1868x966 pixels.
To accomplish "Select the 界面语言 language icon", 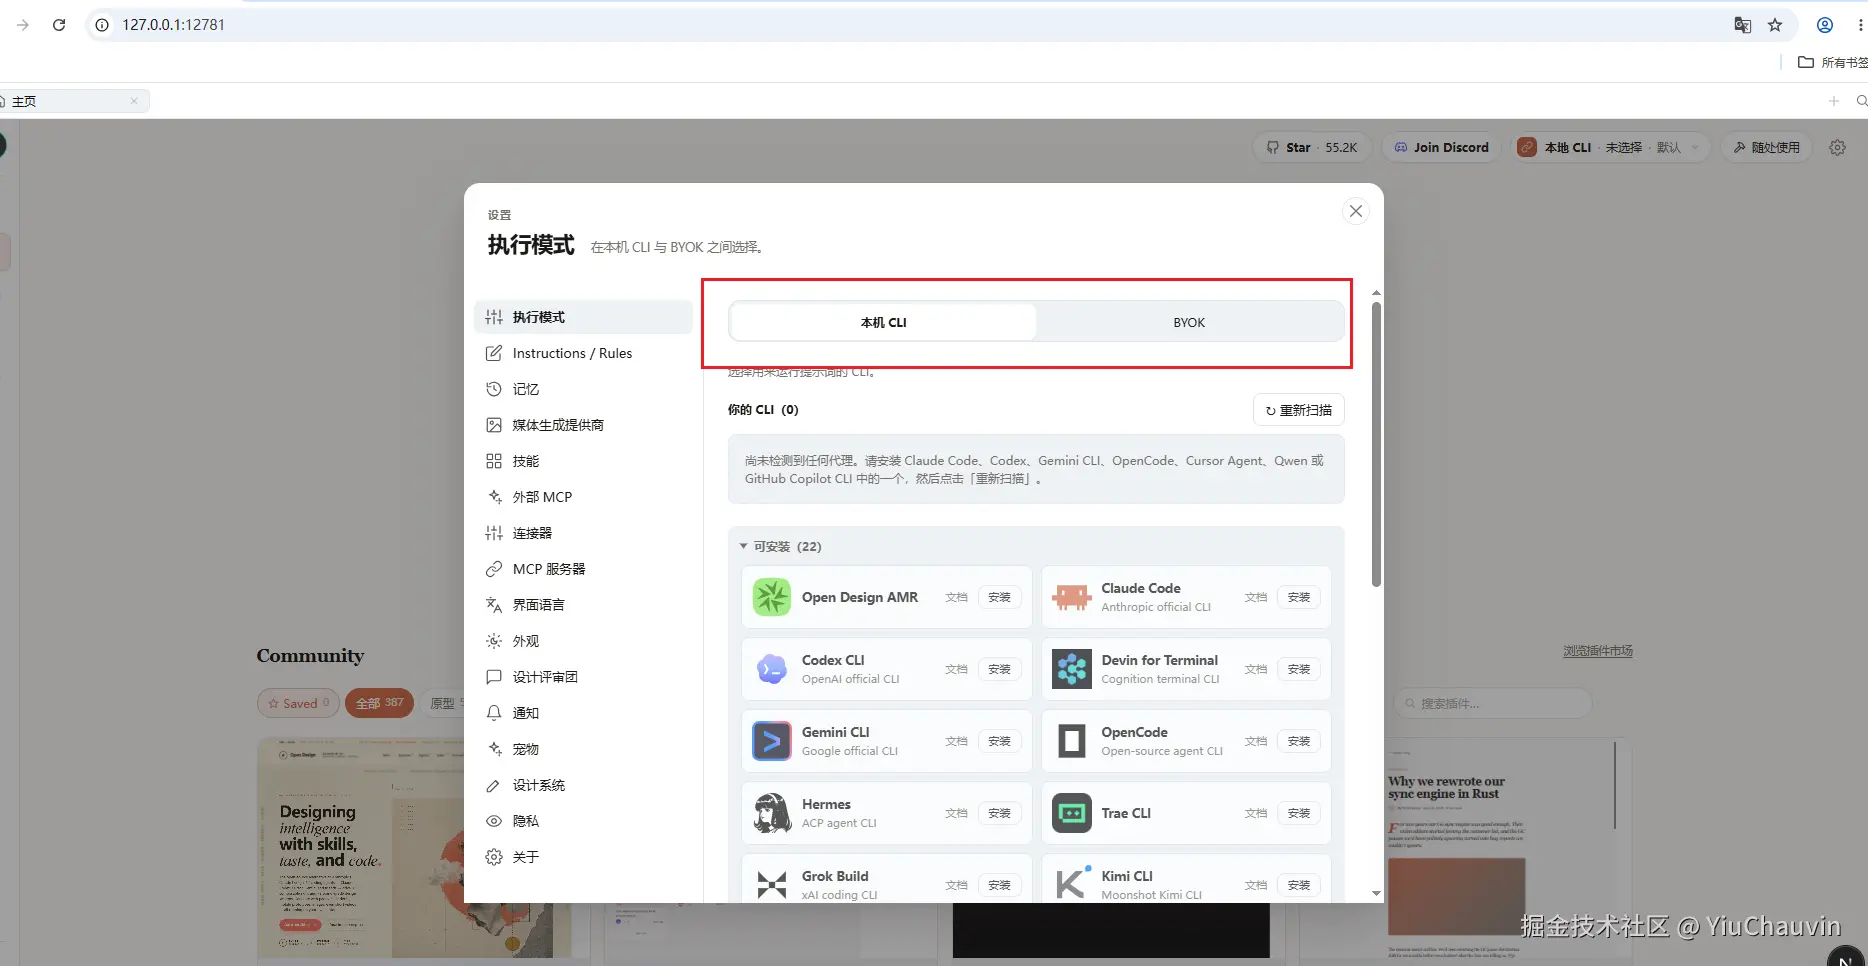I will 494,605.
